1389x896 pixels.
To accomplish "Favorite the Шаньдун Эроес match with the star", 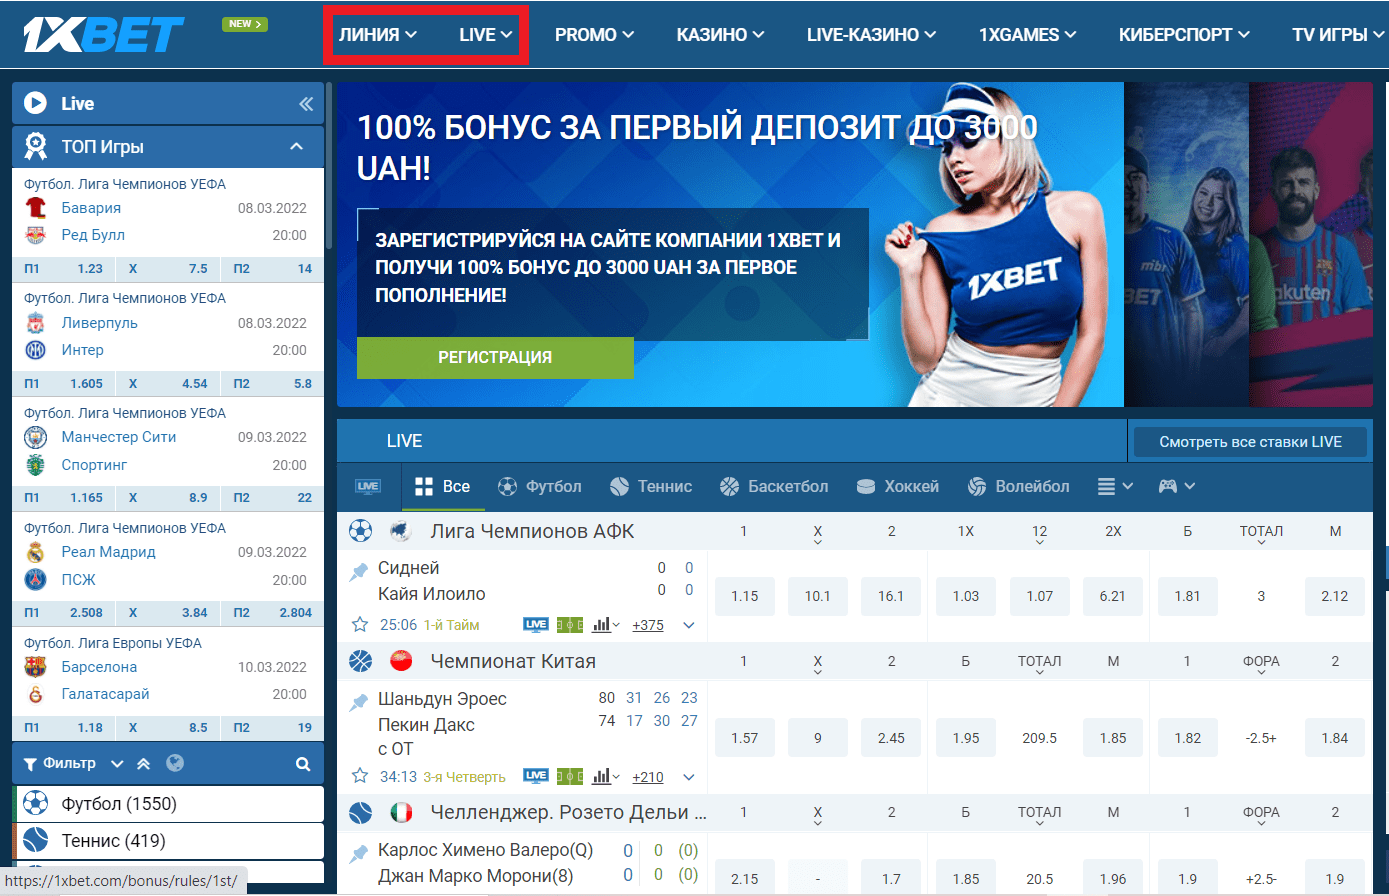I will coord(360,776).
